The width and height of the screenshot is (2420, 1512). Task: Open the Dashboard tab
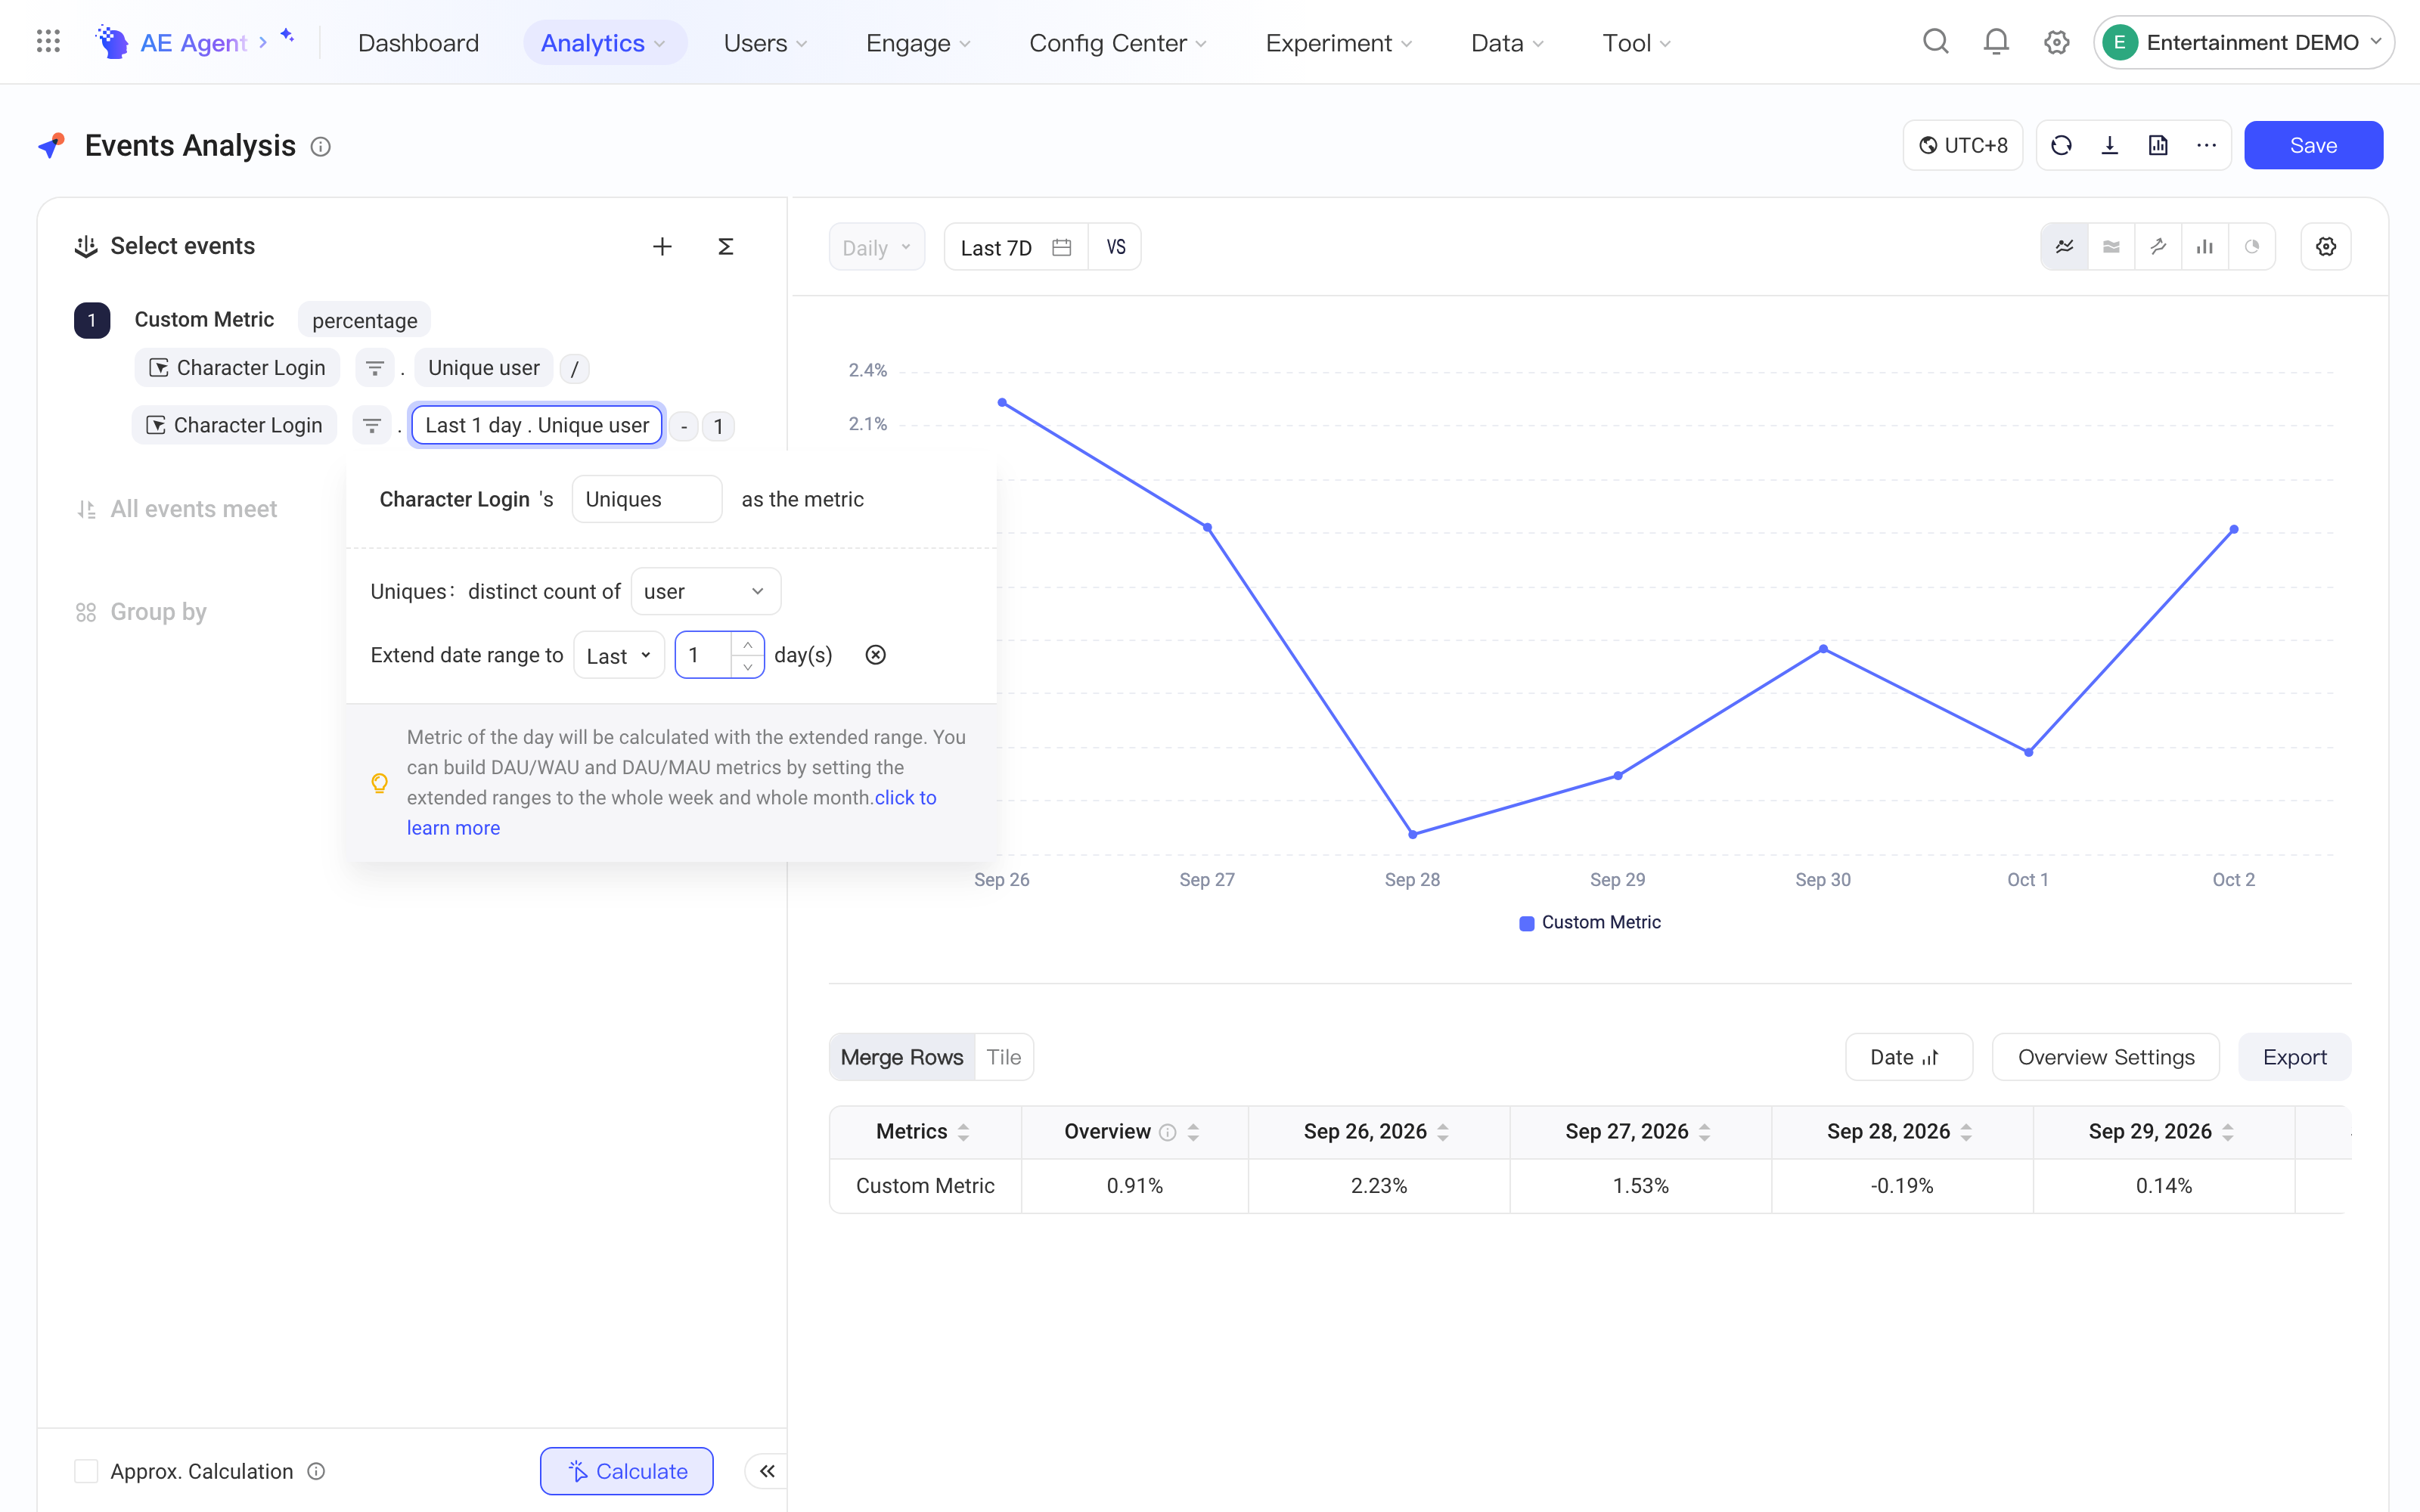(418, 43)
